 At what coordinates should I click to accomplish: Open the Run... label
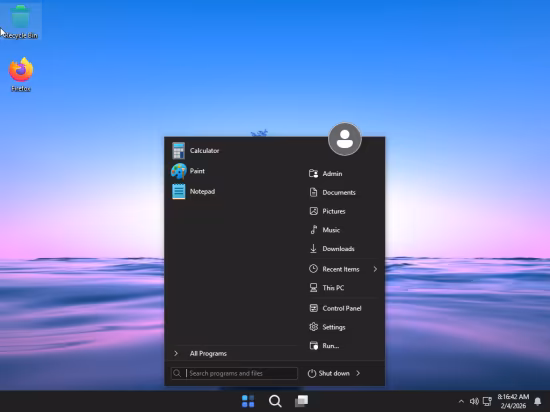coord(331,346)
